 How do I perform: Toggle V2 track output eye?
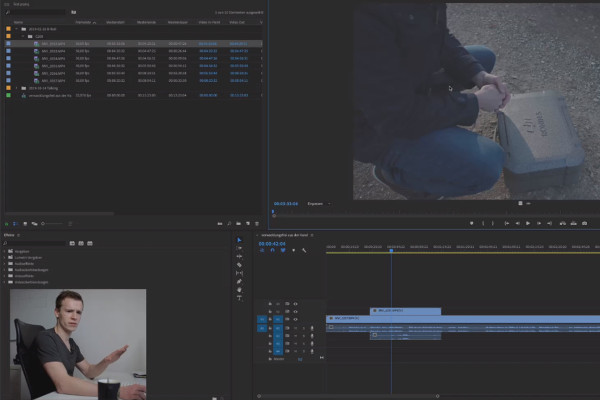(295, 312)
